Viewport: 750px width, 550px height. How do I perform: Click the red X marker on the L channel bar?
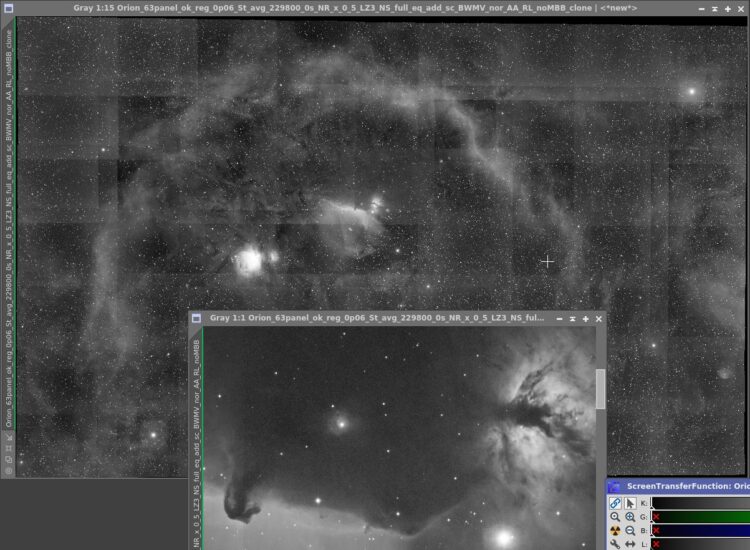coord(656,544)
